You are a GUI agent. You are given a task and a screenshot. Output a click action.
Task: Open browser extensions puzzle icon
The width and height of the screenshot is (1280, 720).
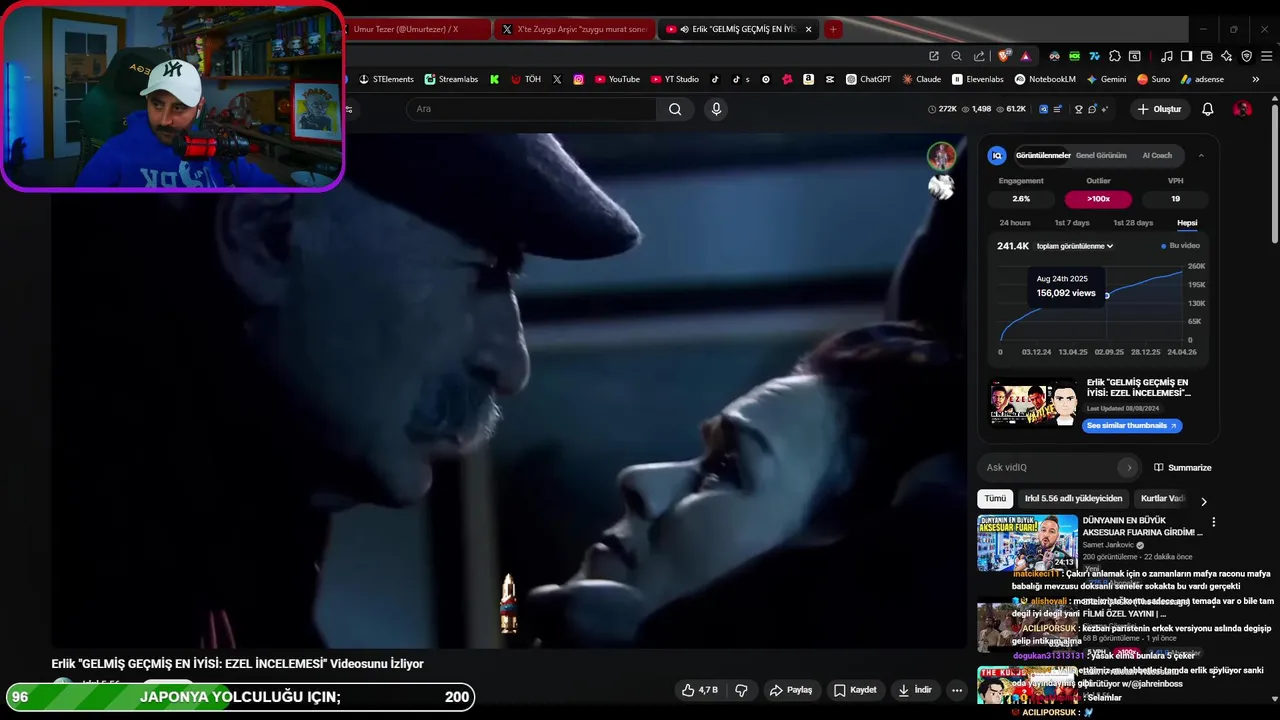(x=1115, y=56)
